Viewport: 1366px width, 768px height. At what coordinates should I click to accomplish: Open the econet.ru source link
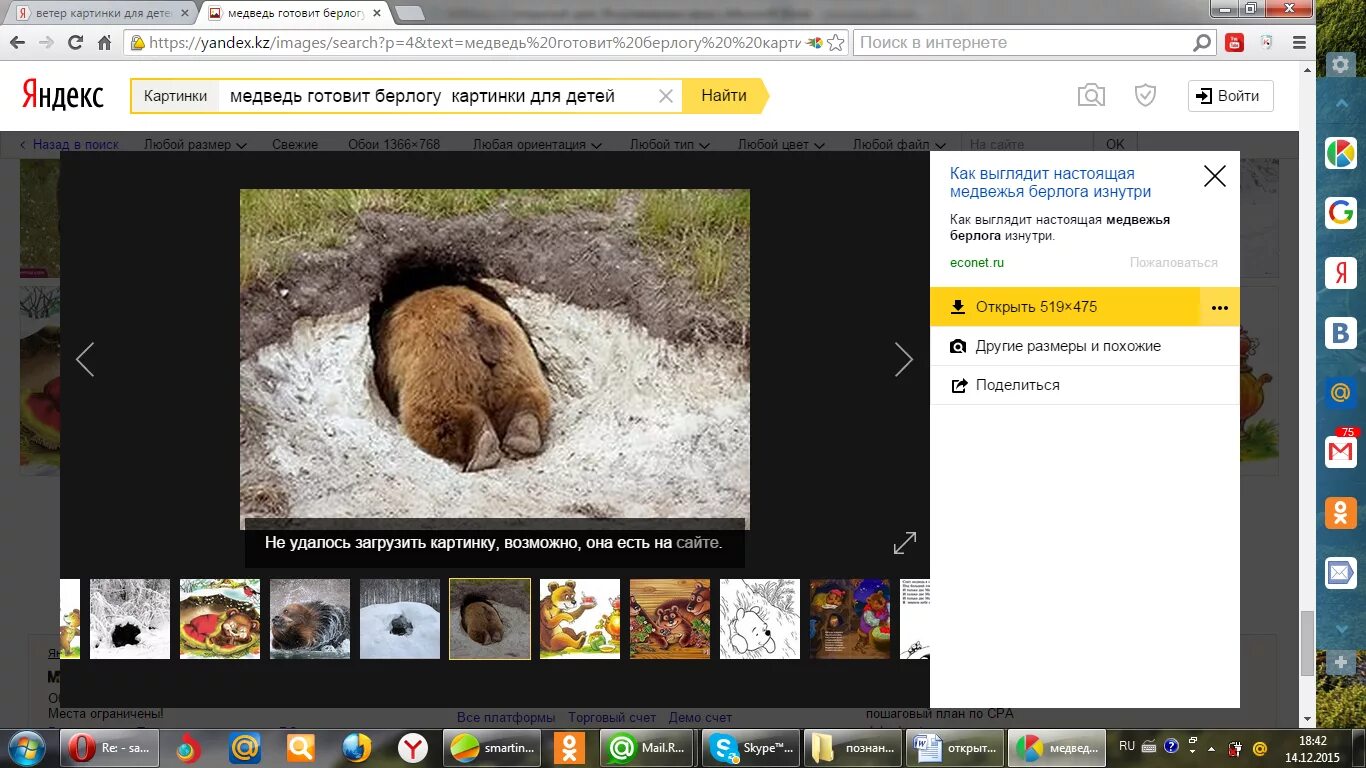point(977,263)
